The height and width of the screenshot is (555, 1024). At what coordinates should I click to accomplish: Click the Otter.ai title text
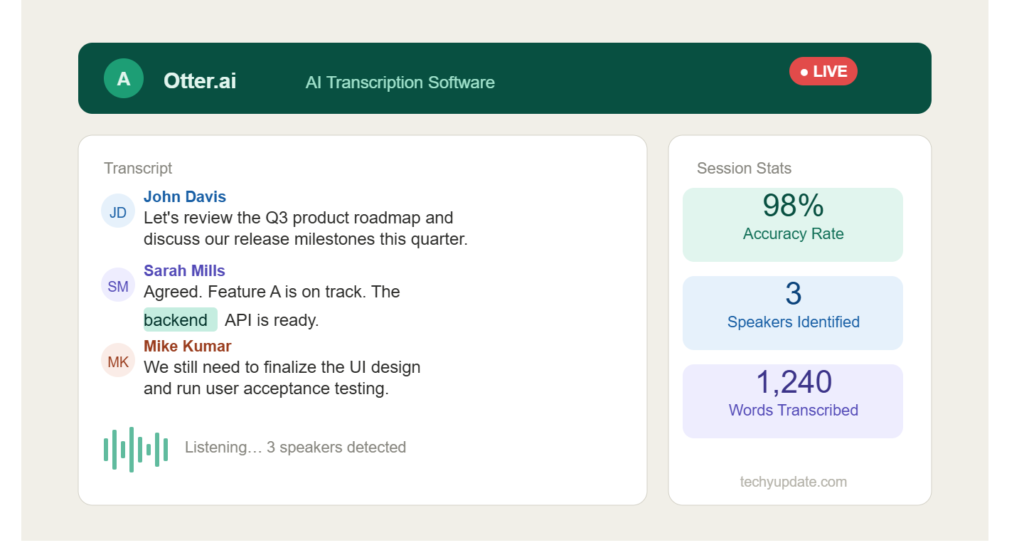coord(200,81)
